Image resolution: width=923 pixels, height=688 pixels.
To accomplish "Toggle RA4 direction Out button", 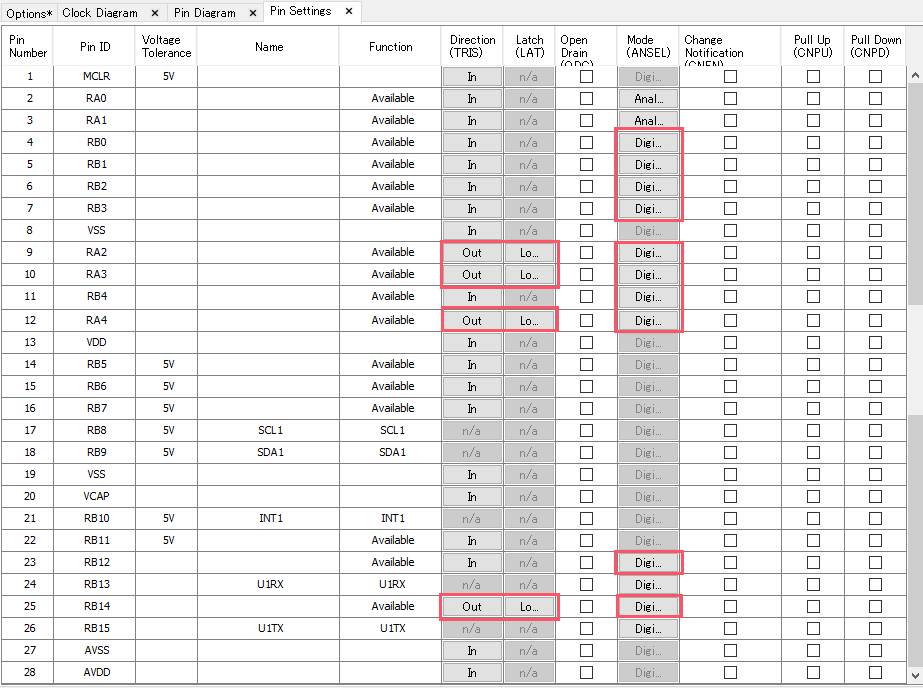I will pos(472,321).
